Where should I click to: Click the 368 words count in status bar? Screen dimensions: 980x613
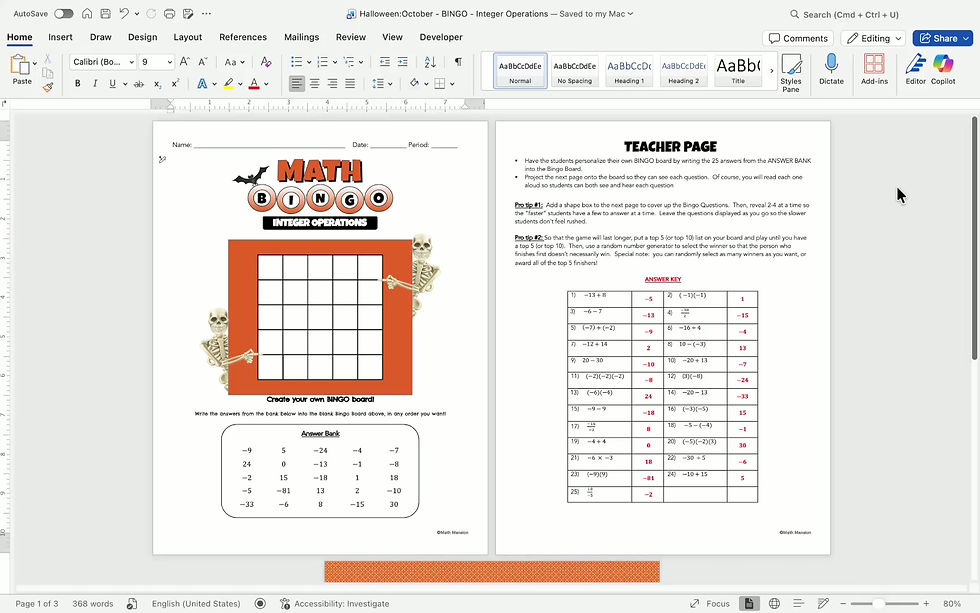point(92,604)
